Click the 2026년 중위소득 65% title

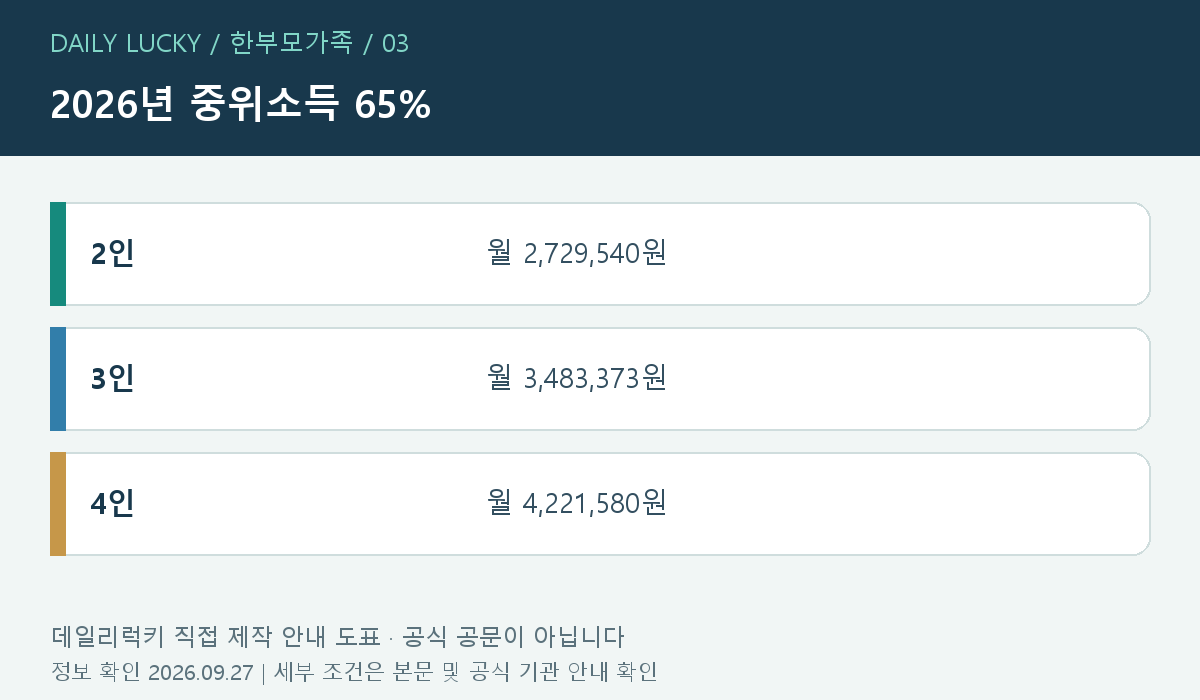point(240,104)
